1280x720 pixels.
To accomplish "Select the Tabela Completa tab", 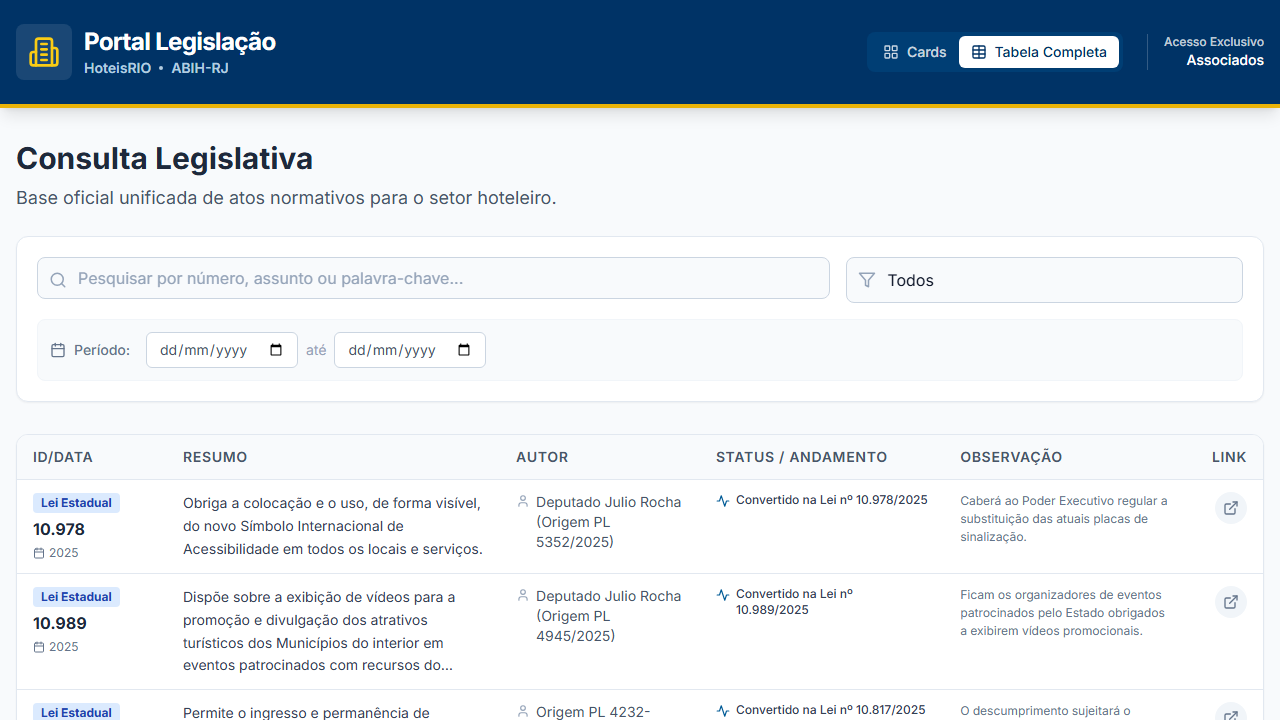I will click(x=1038, y=51).
